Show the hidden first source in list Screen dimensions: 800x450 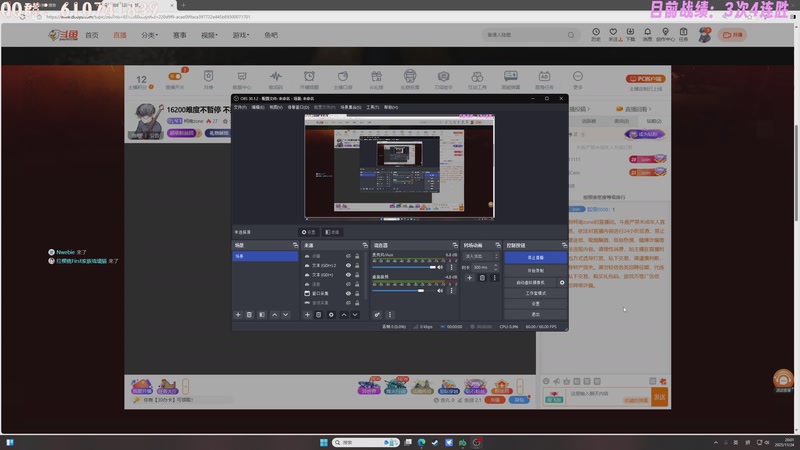[348, 256]
